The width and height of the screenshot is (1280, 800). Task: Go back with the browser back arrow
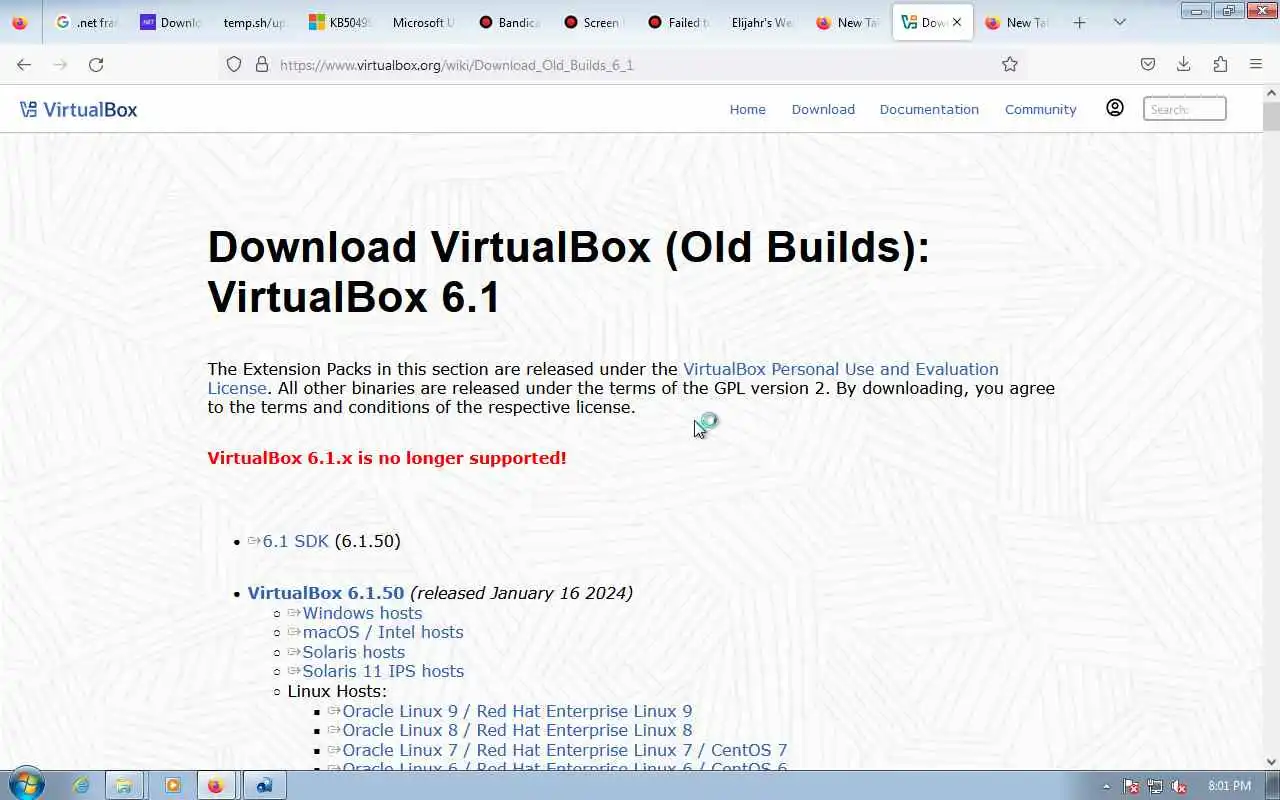[x=24, y=64]
